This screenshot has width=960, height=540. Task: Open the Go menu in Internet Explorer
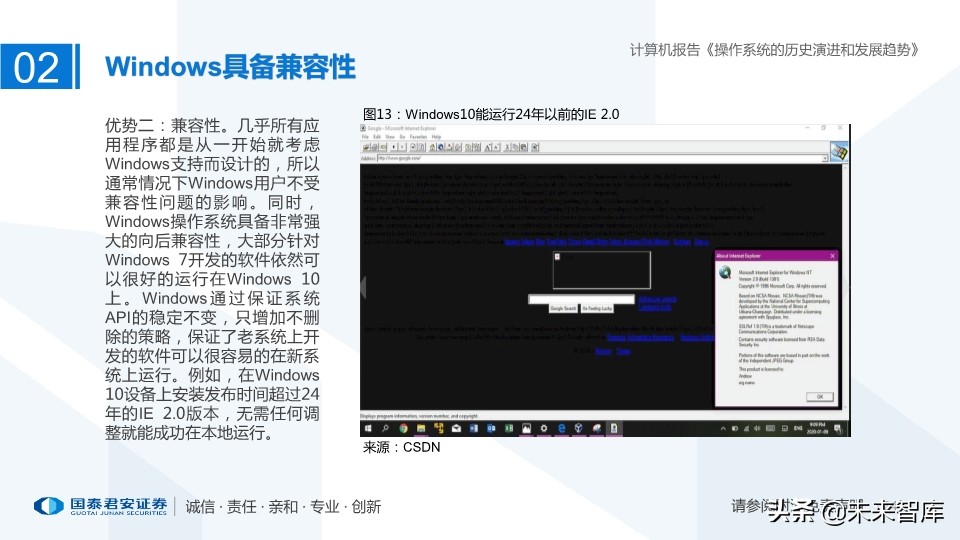click(x=402, y=137)
